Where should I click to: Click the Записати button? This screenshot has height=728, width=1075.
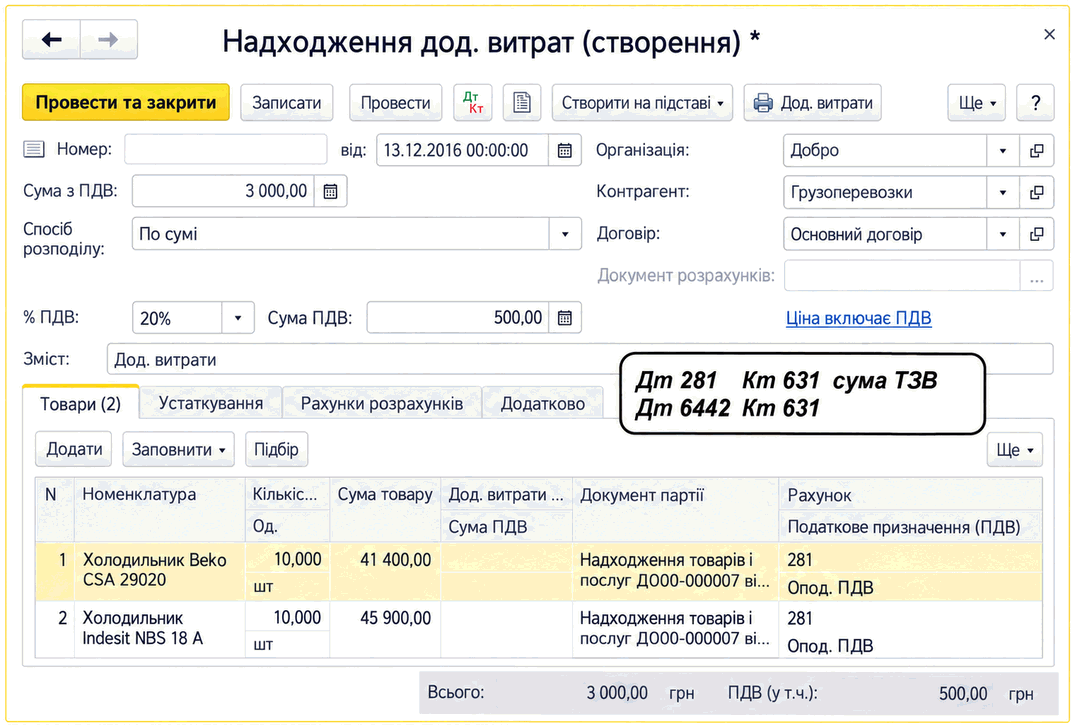287,103
